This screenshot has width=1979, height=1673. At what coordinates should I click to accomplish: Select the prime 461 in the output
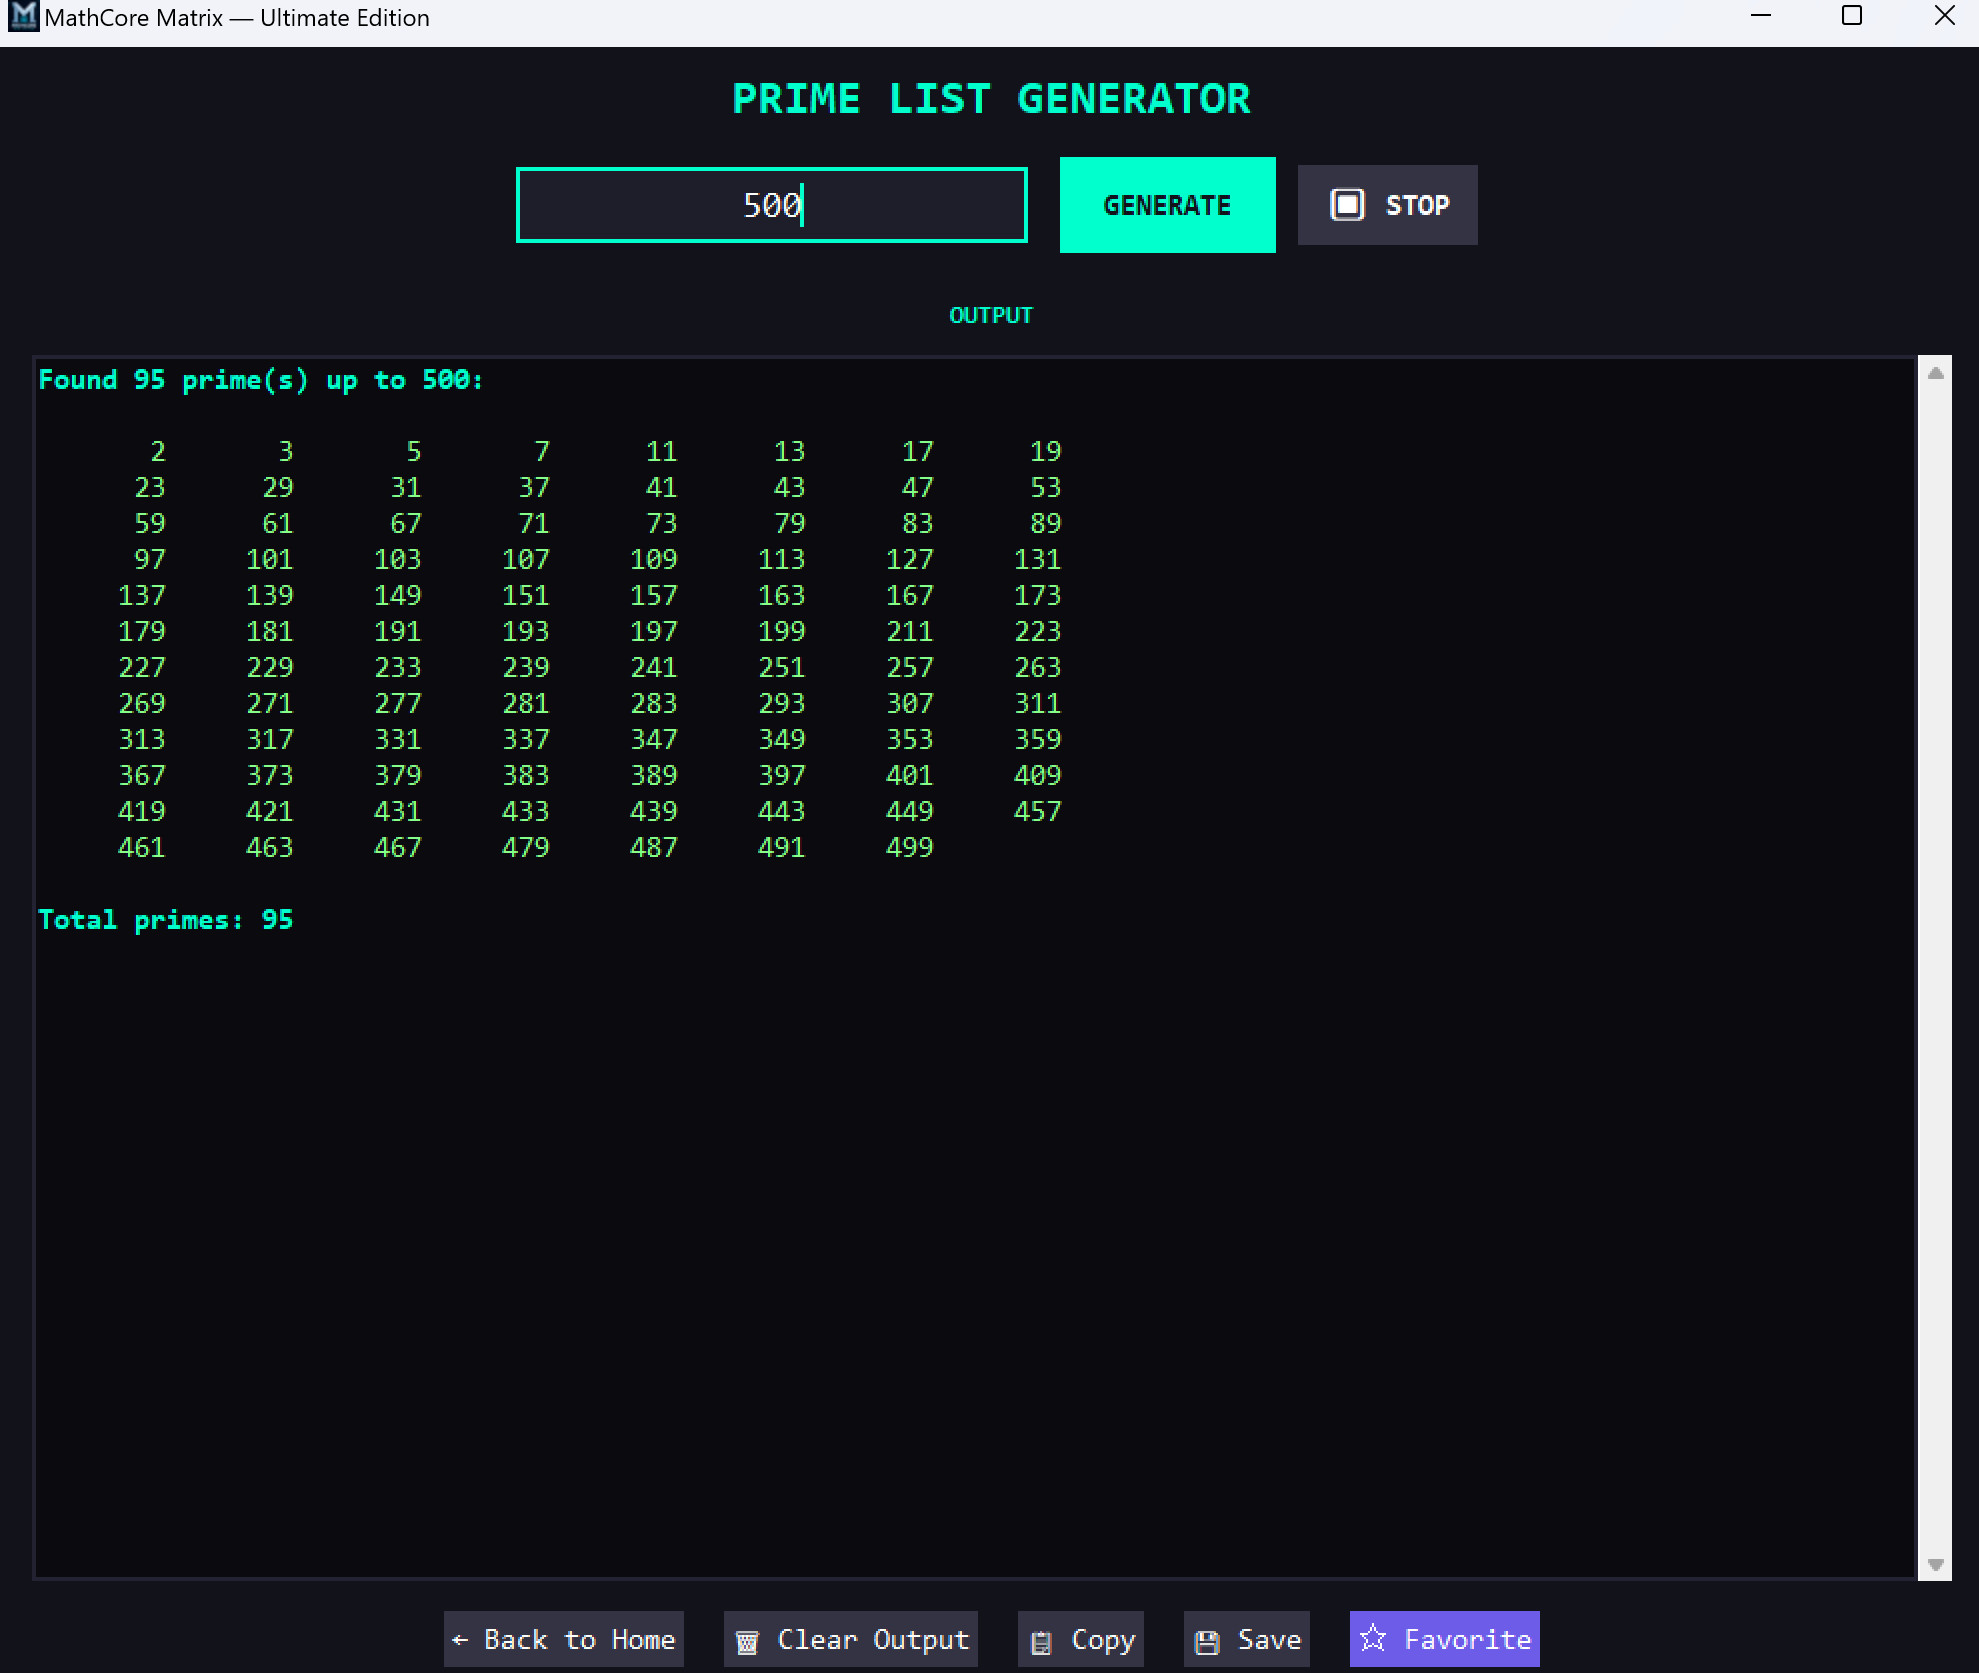click(x=141, y=848)
